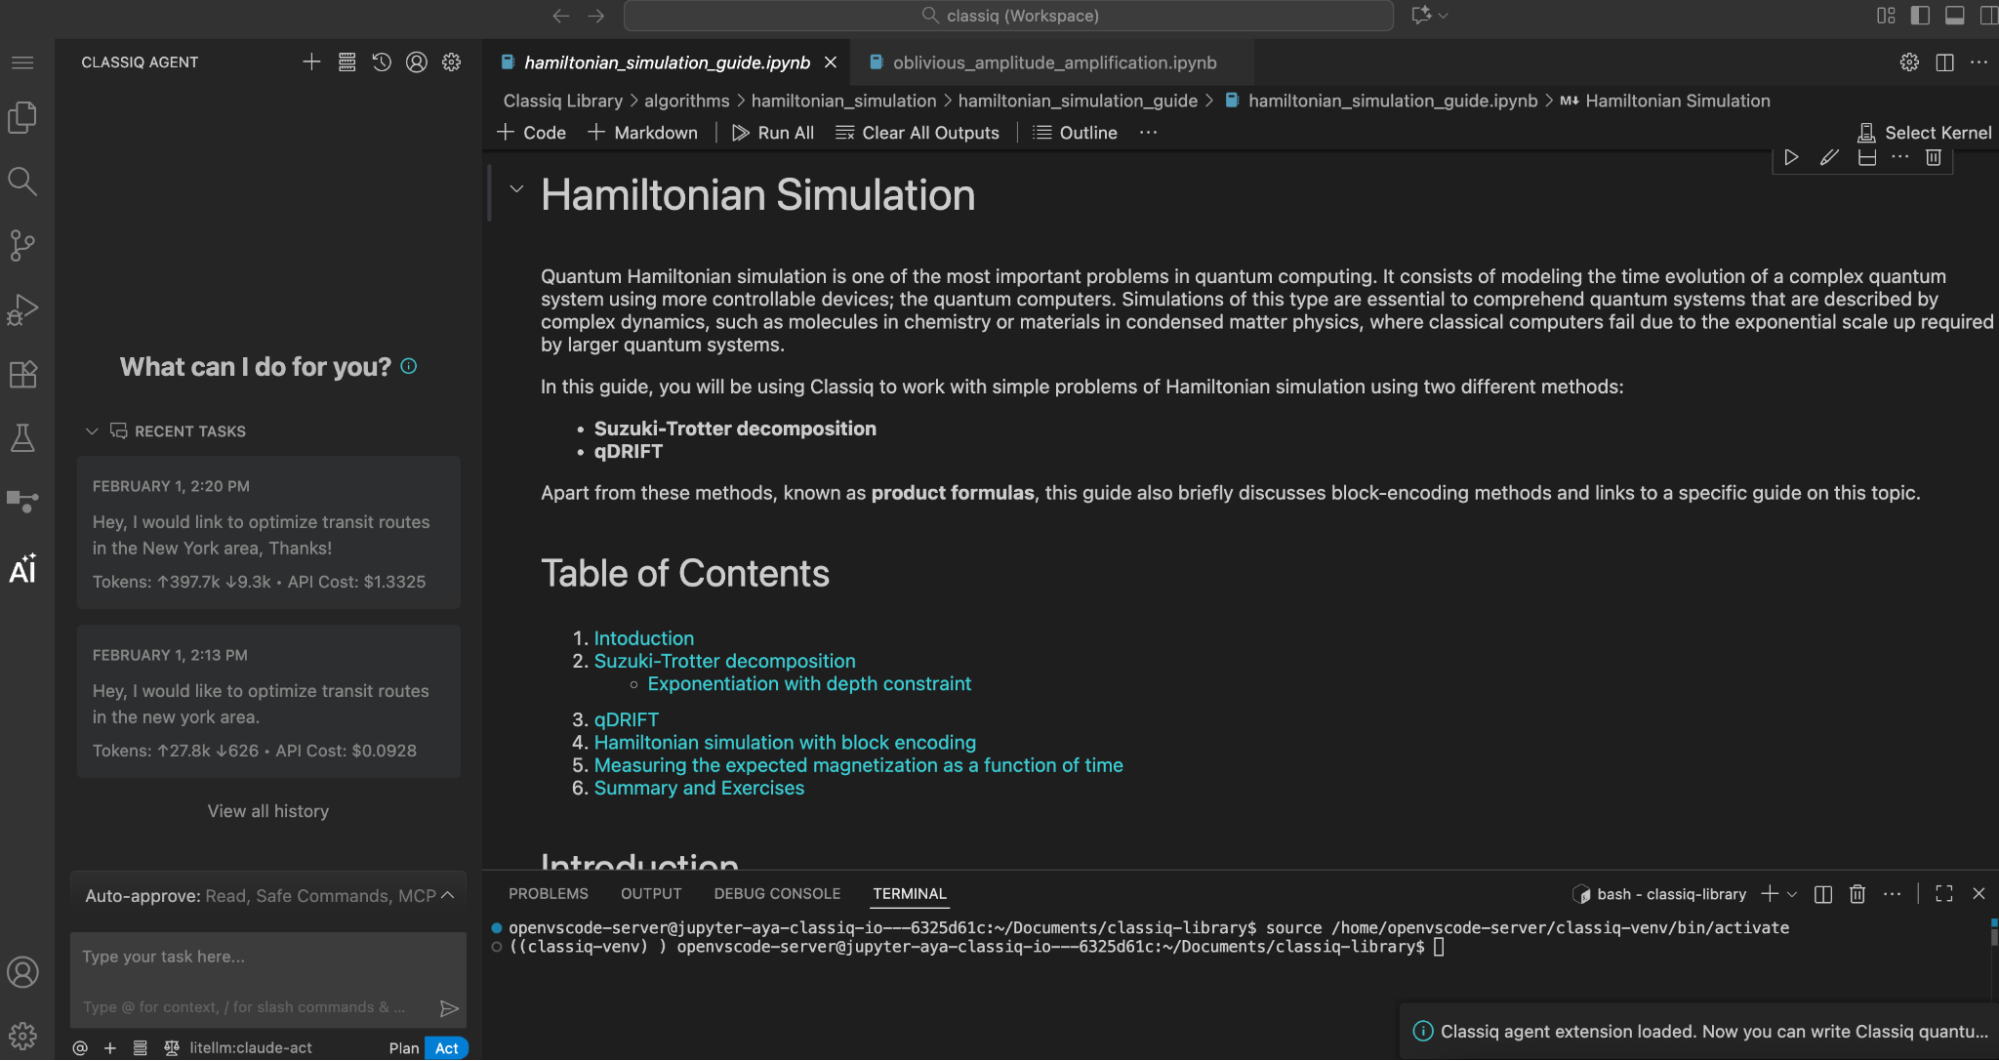Screen dimensions: 1999x1061
Task: Open the Search view in the activity bar
Action: coord(22,181)
